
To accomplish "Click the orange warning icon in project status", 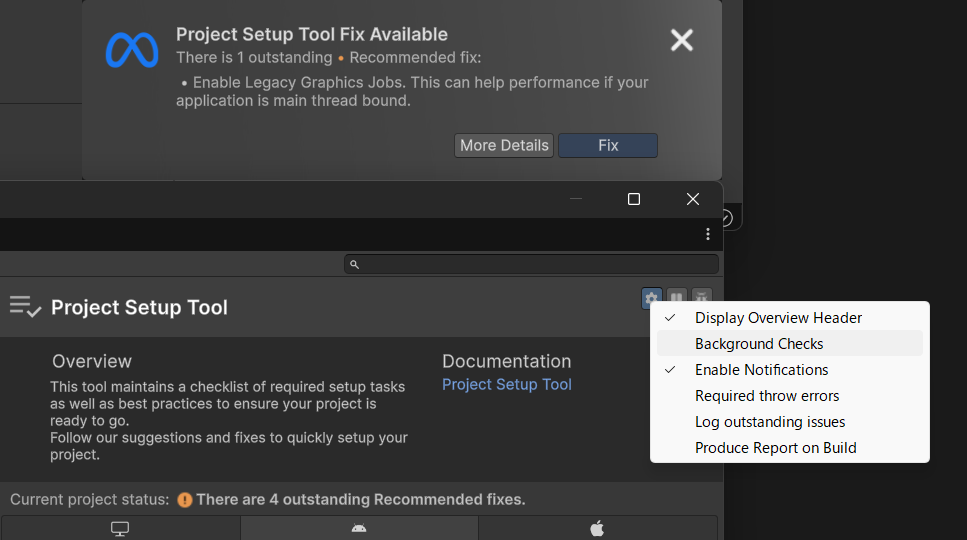I will pyautogui.click(x=184, y=500).
